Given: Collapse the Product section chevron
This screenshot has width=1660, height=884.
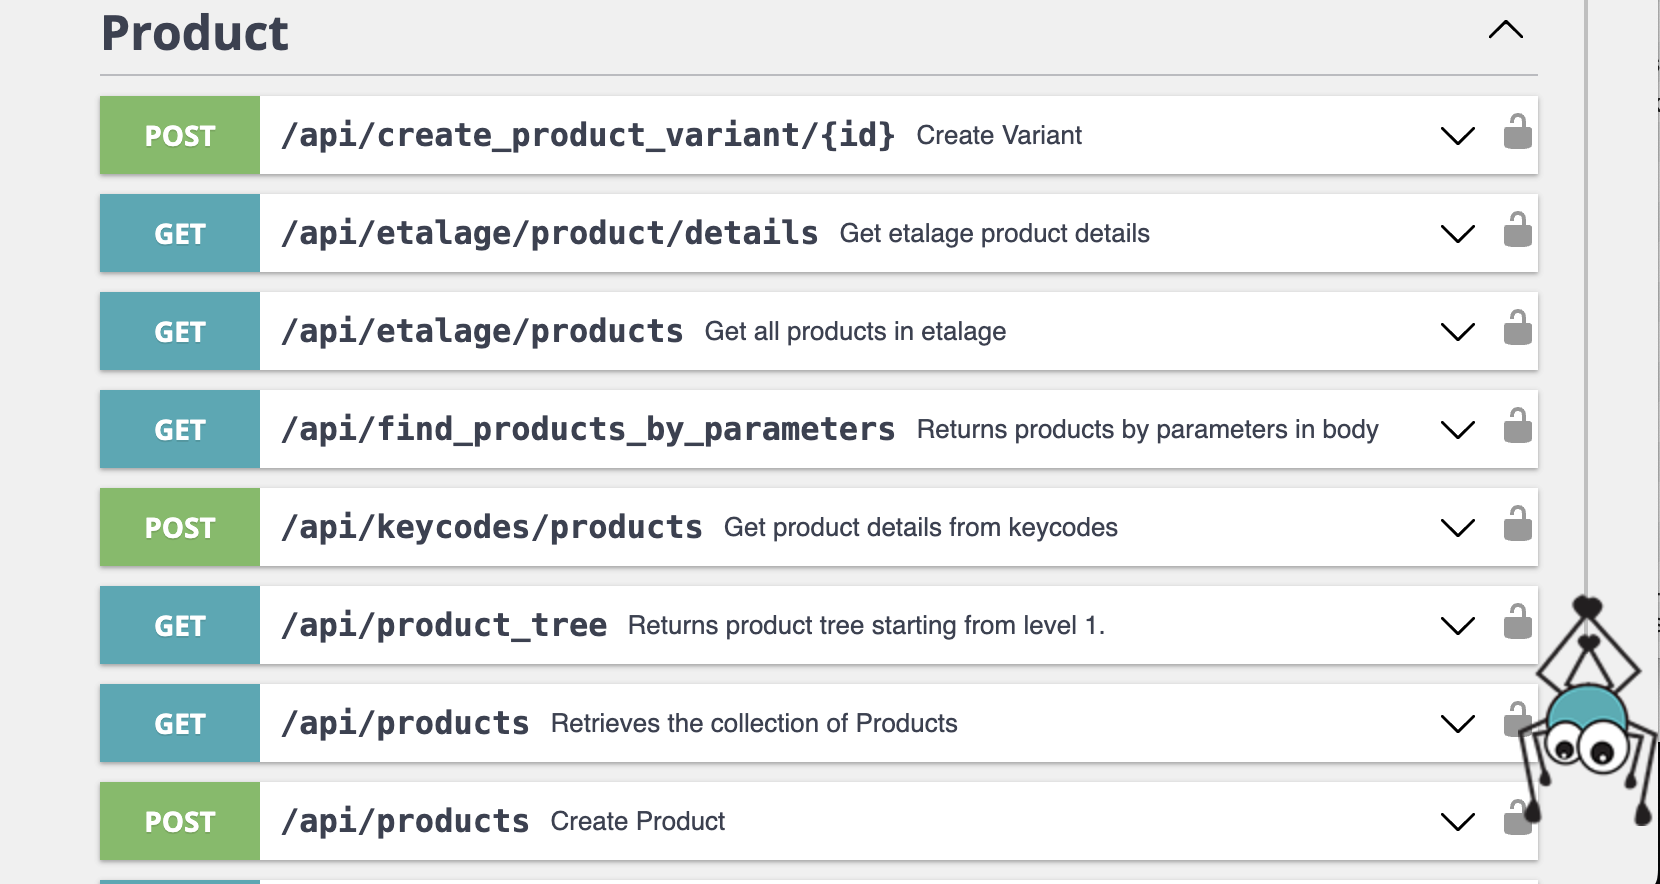Looking at the screenshot, I should [1505, 30].
